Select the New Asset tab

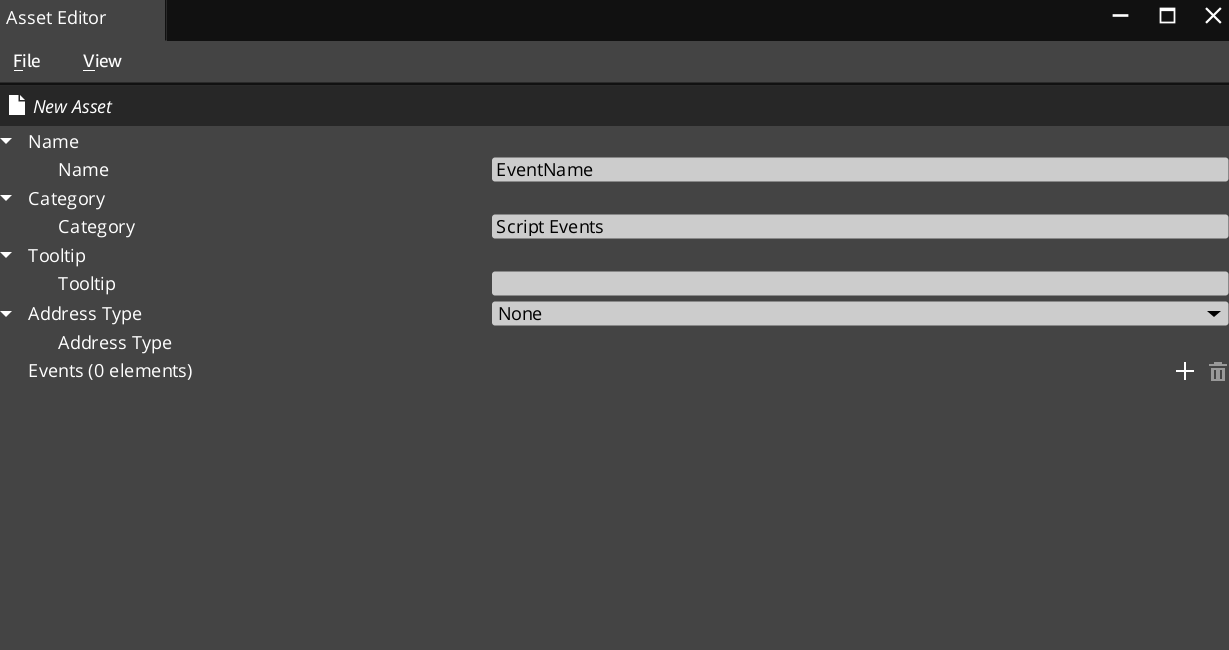(x=71, y=105)
